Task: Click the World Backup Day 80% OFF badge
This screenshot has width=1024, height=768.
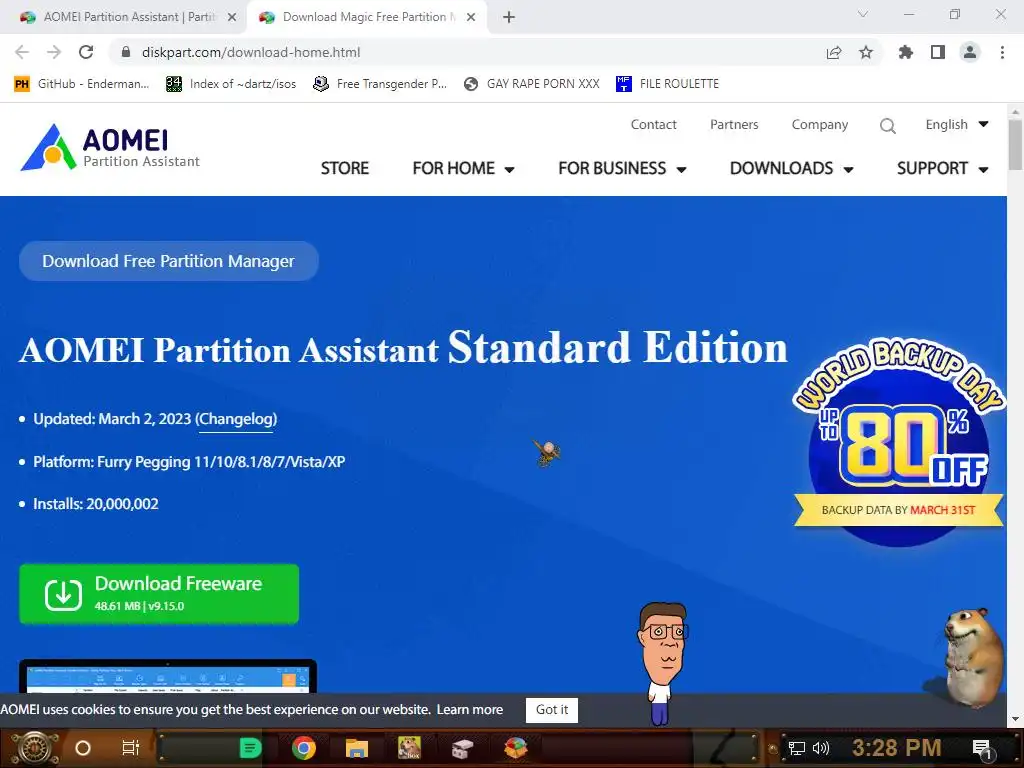Action: [x=899, y=441]
